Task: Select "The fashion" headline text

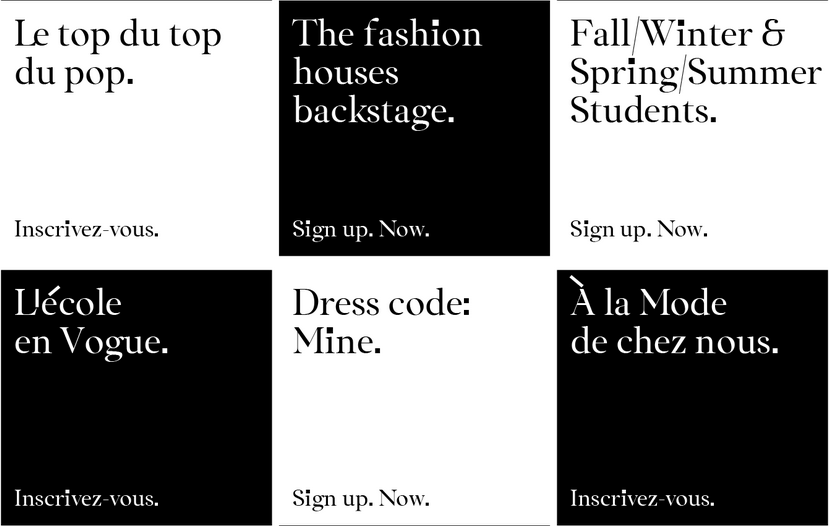Action: 386,35
